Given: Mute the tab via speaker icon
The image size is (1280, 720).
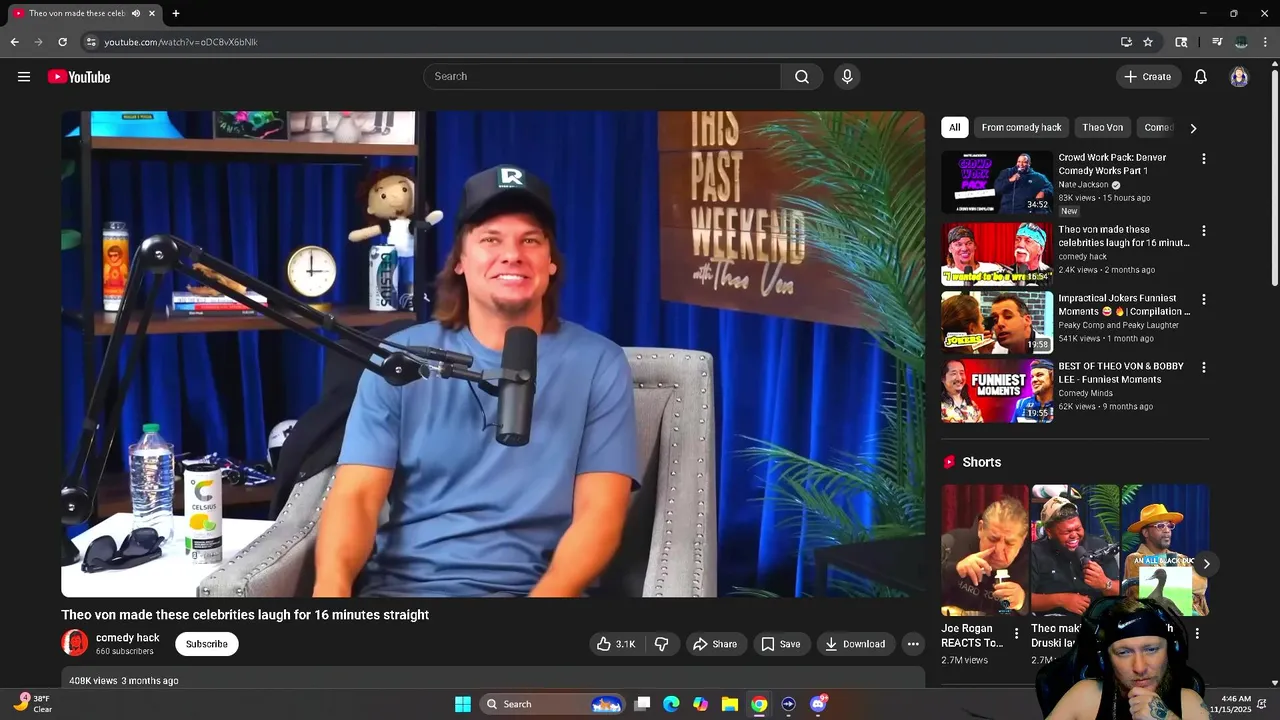Looking at the screenshot, I should point(136,13).
